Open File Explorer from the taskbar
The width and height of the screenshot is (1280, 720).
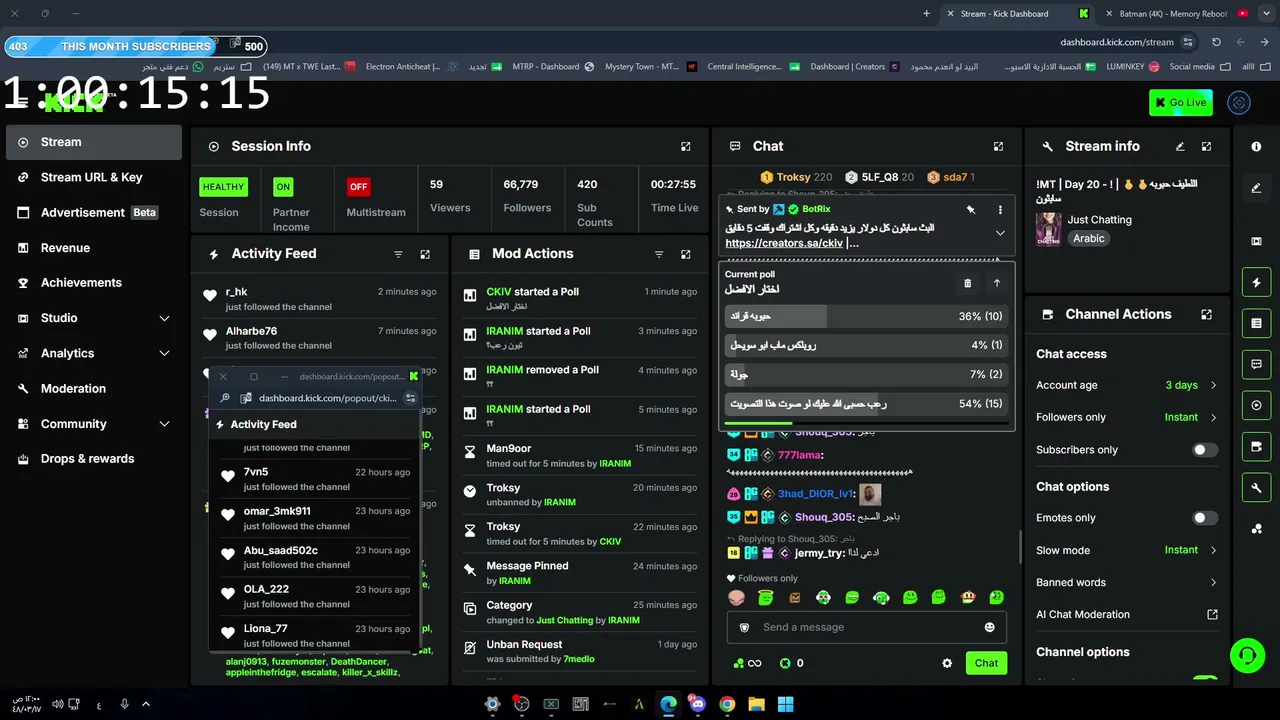click(x=756, y=704)
